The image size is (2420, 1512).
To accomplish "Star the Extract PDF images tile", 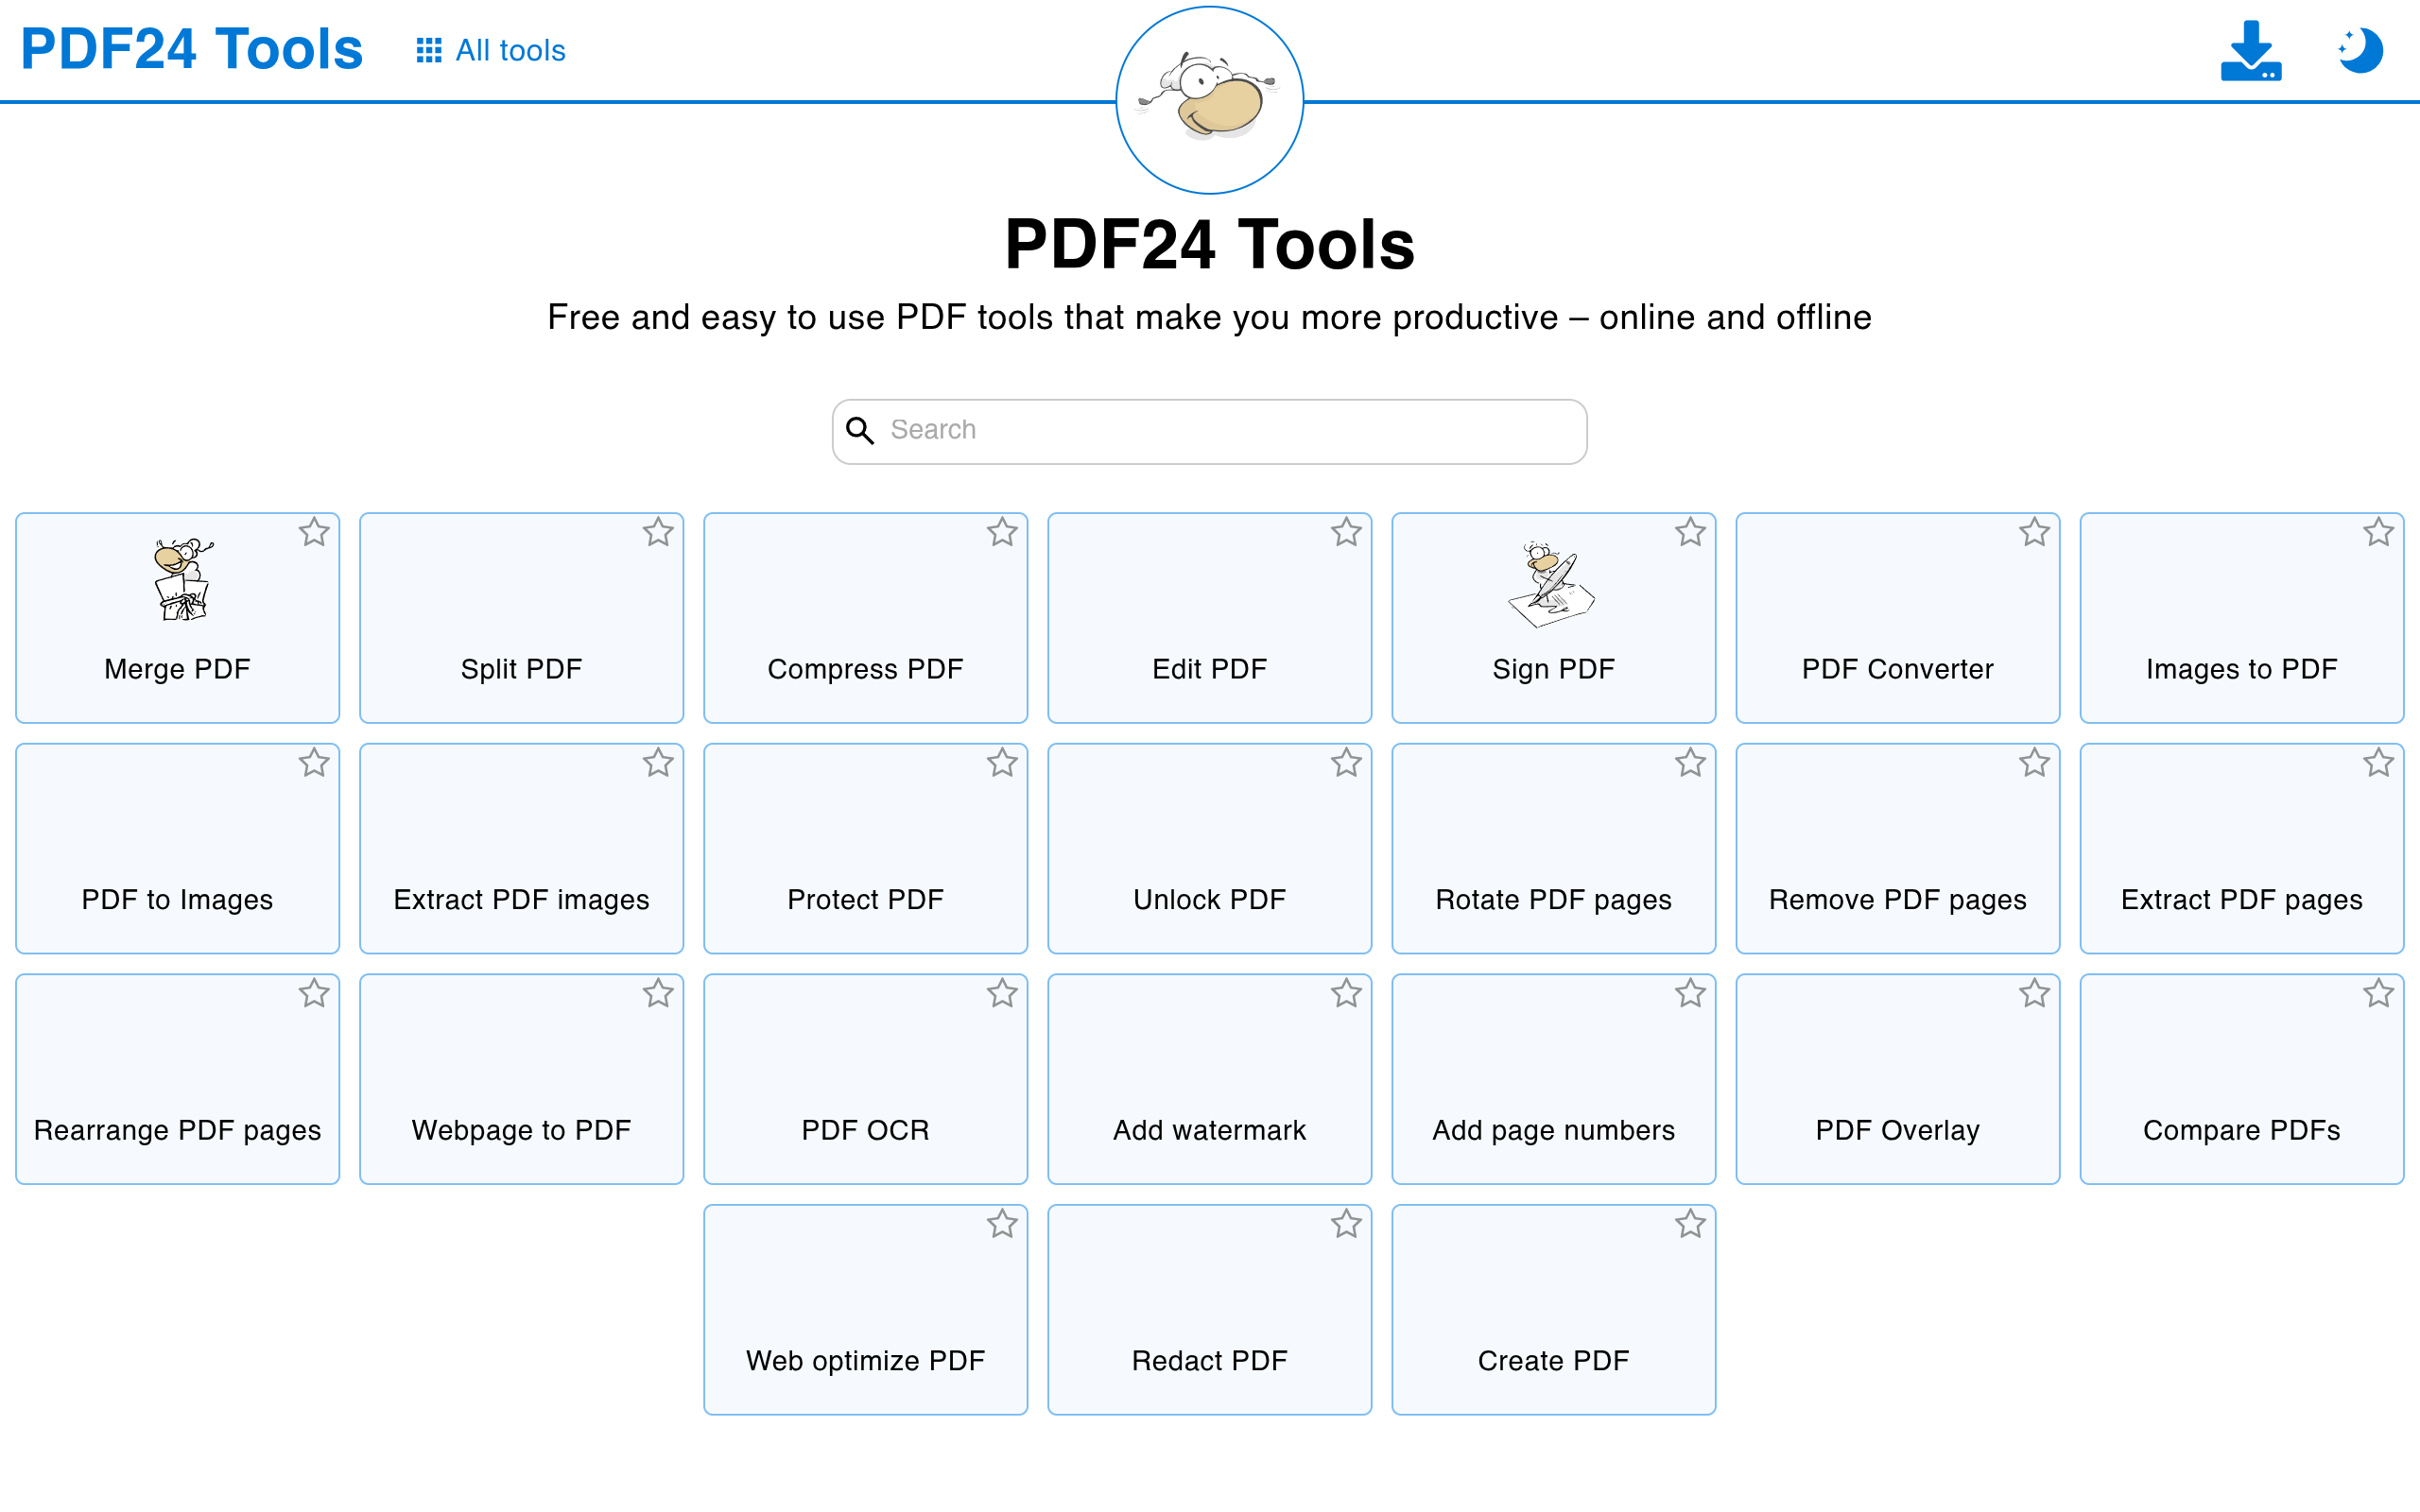I will point(658,763).
